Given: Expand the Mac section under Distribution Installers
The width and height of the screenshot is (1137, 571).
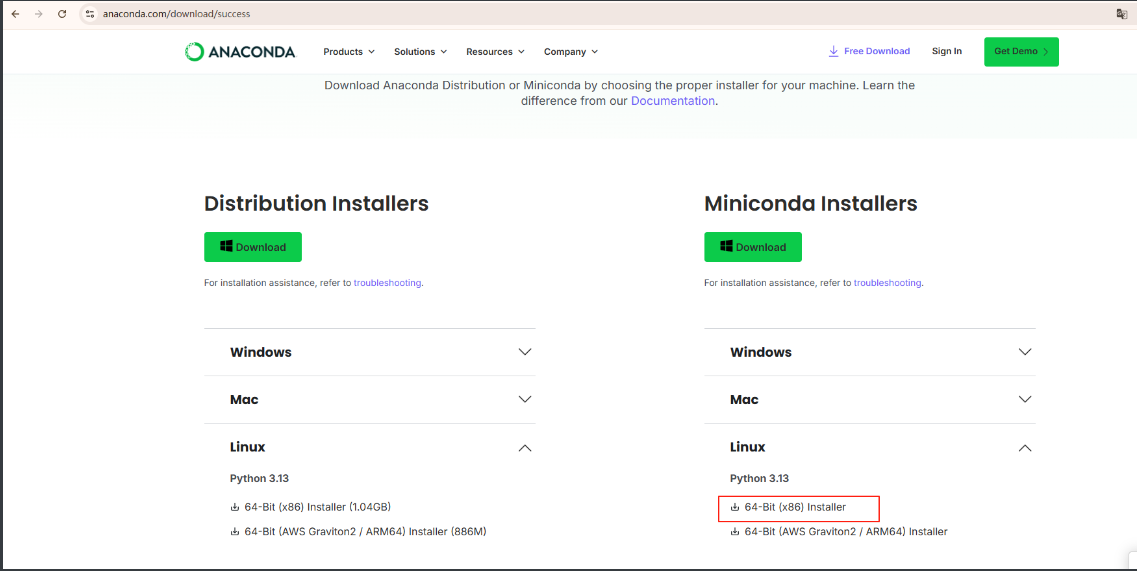Looking at the screenshot, I should coord(370,400).
